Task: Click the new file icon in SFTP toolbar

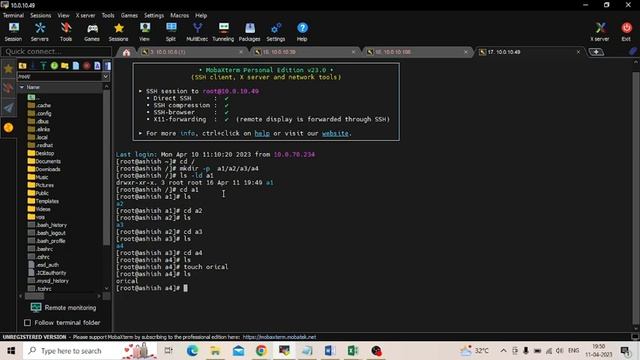Action: (76, 66)
